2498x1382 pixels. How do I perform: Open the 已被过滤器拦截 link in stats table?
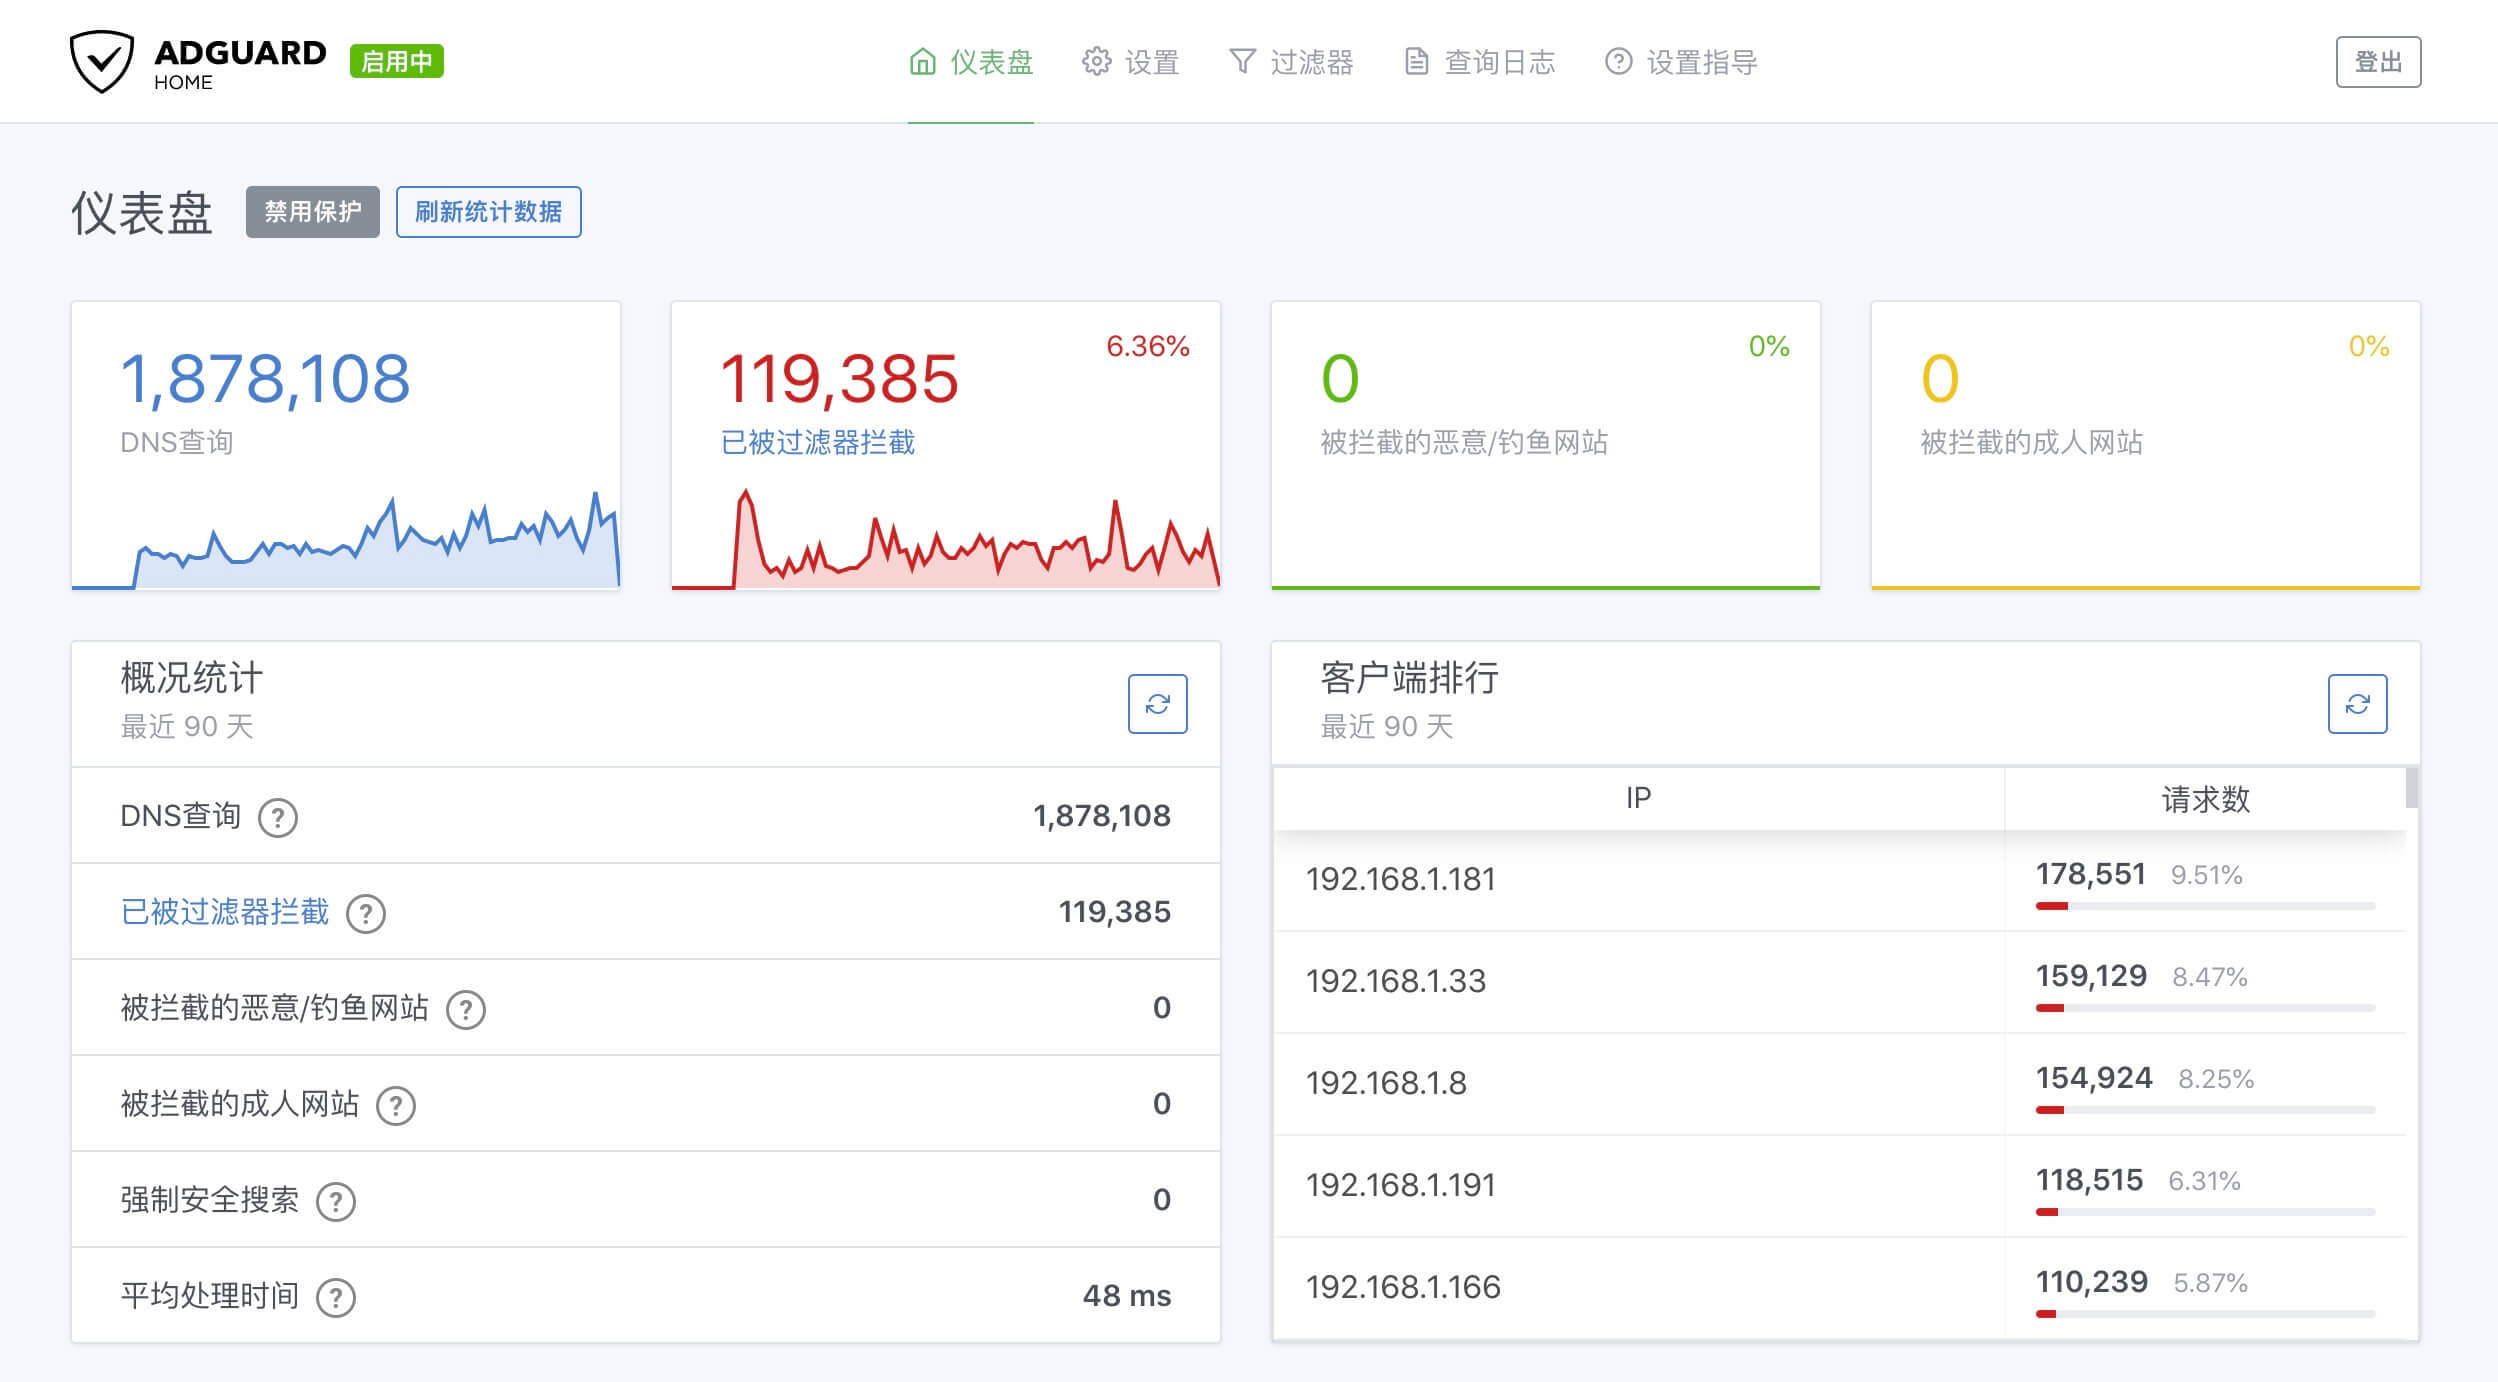[225, 912]
